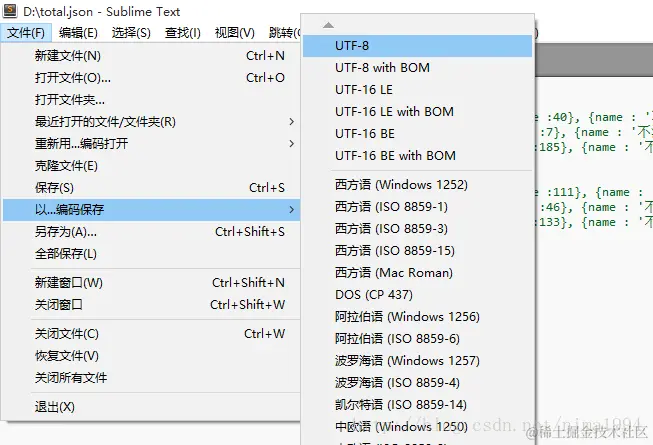Screen dimensions: 653x445
Task: Select 西方语 (Mac Roman) encoding
Action: (417, 273)
